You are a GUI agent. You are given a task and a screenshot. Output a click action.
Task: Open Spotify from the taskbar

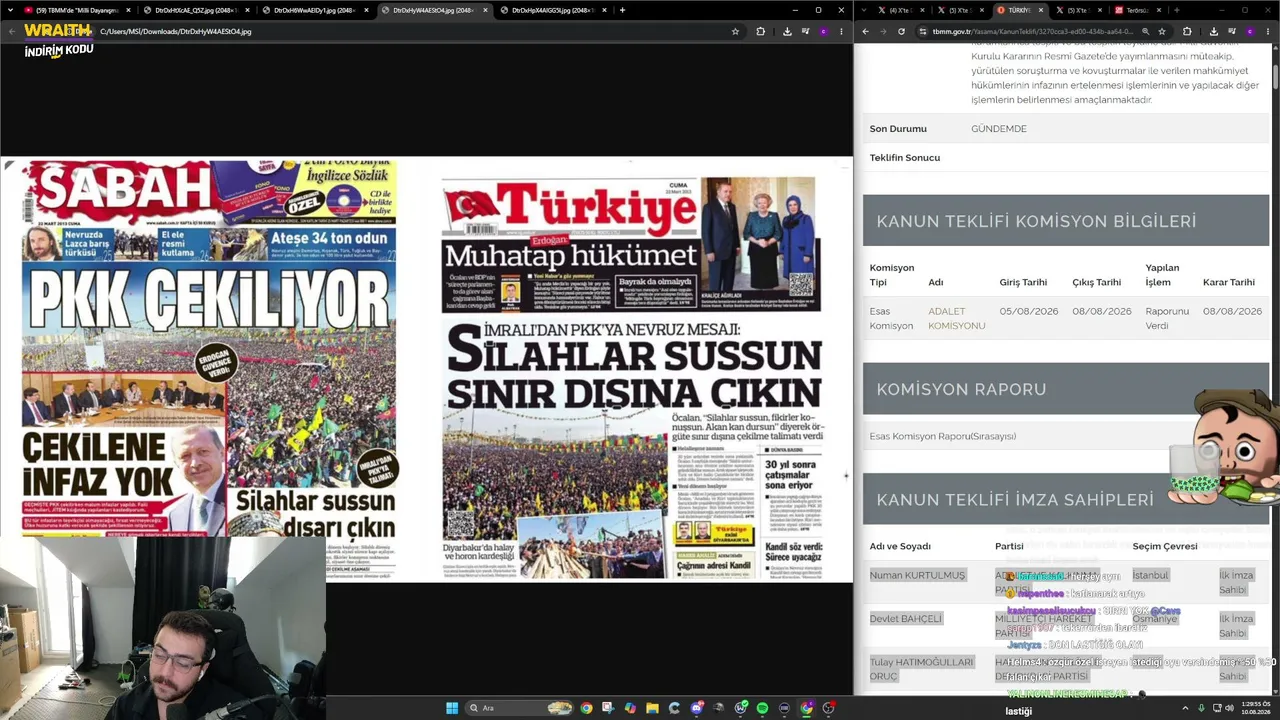tap(762, 708)
